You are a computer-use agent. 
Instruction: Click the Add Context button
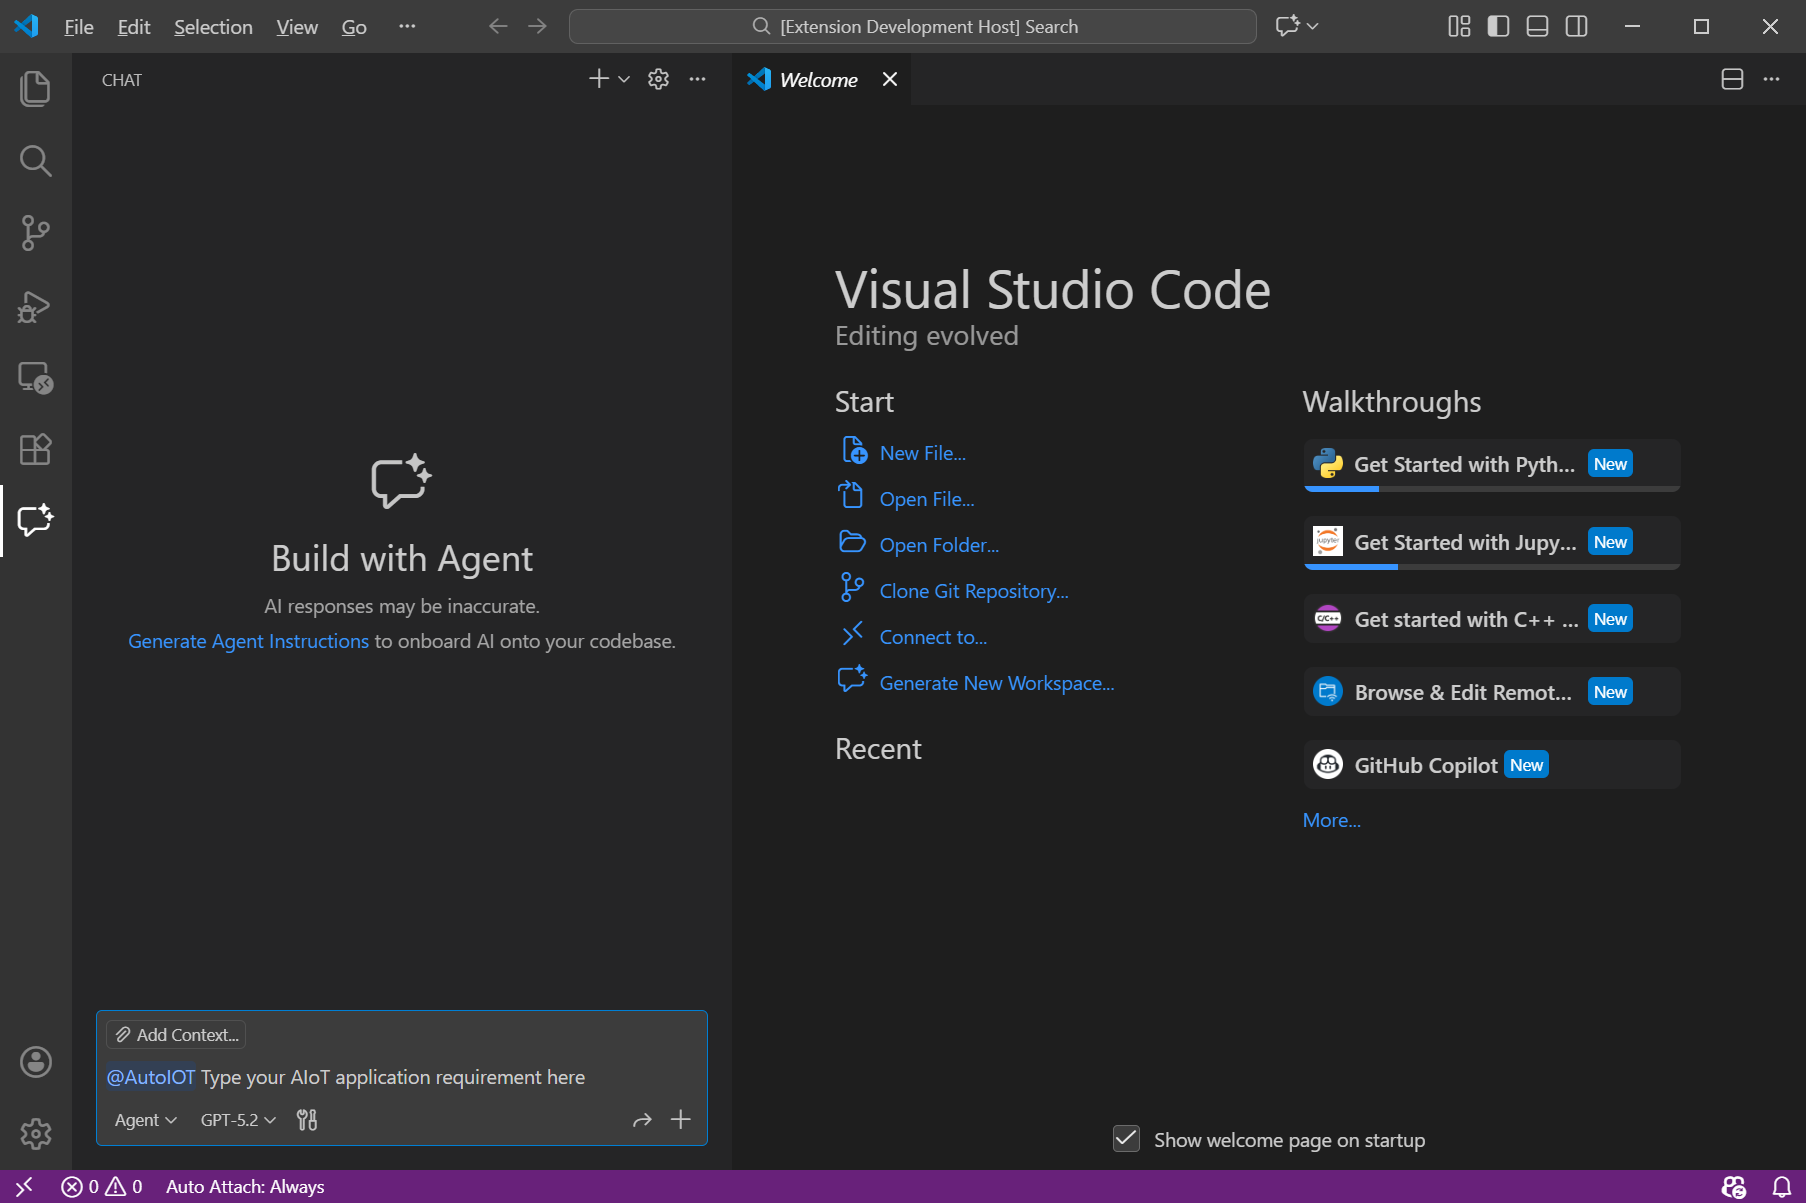point(177,1035)
